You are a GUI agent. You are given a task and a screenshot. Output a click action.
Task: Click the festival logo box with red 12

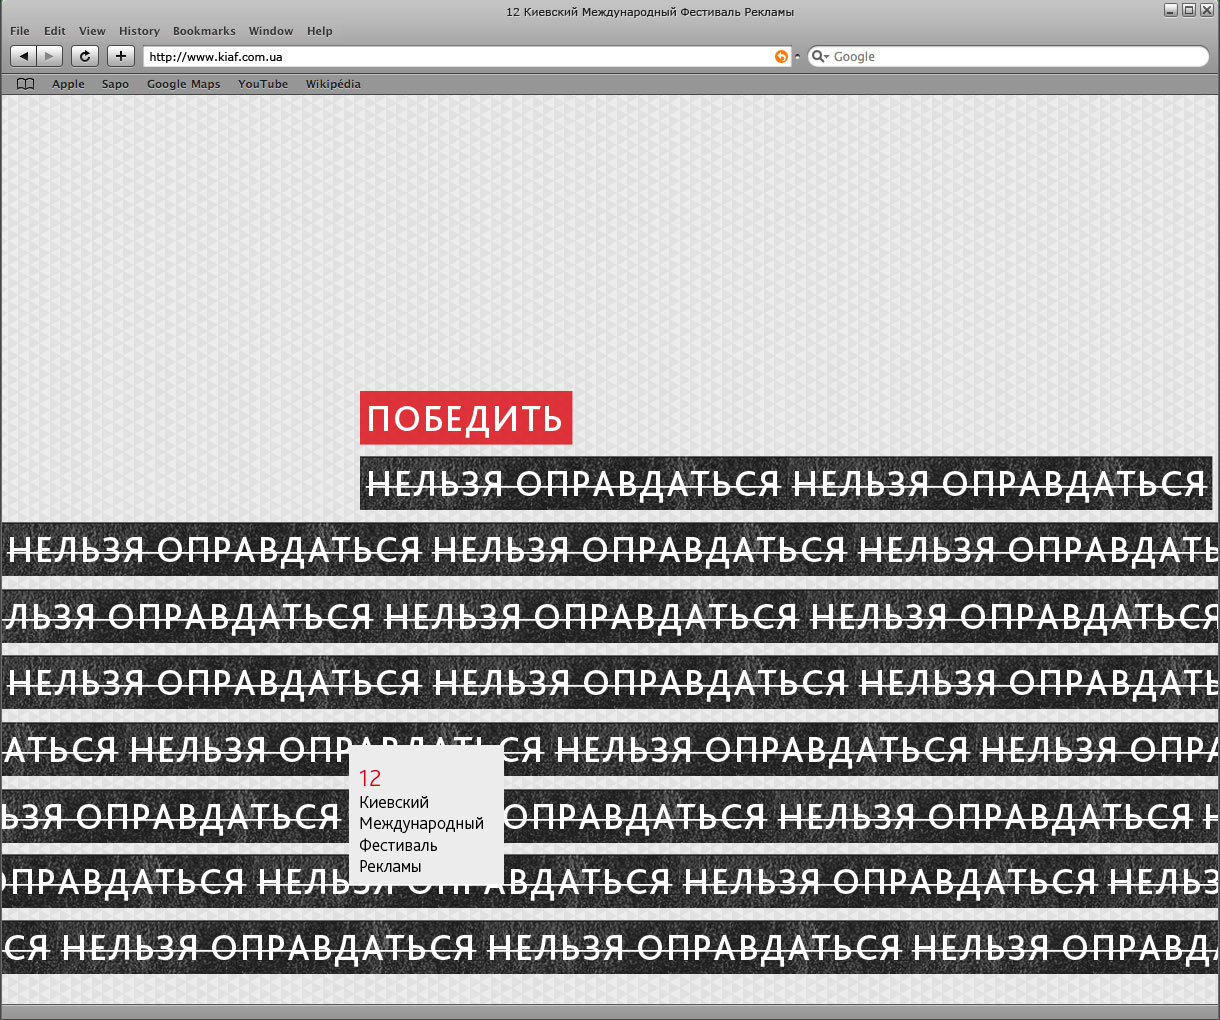(x=426, y=815)
